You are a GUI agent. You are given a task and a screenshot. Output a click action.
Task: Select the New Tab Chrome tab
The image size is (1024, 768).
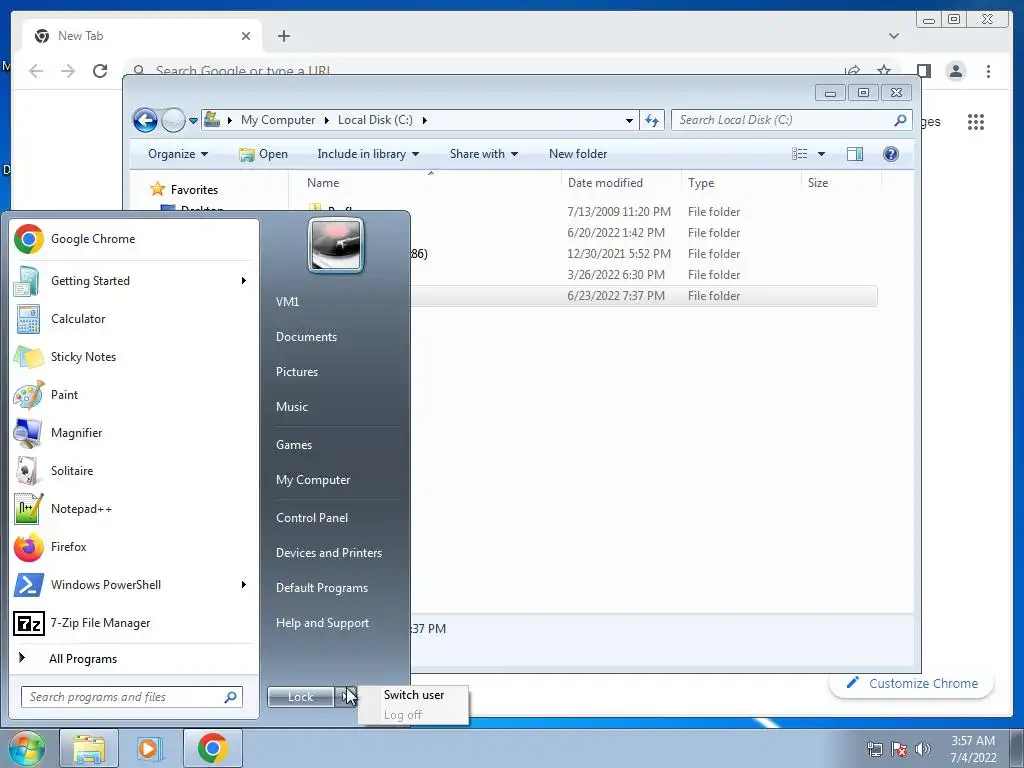pyautogui.click(x=142, y=36)
